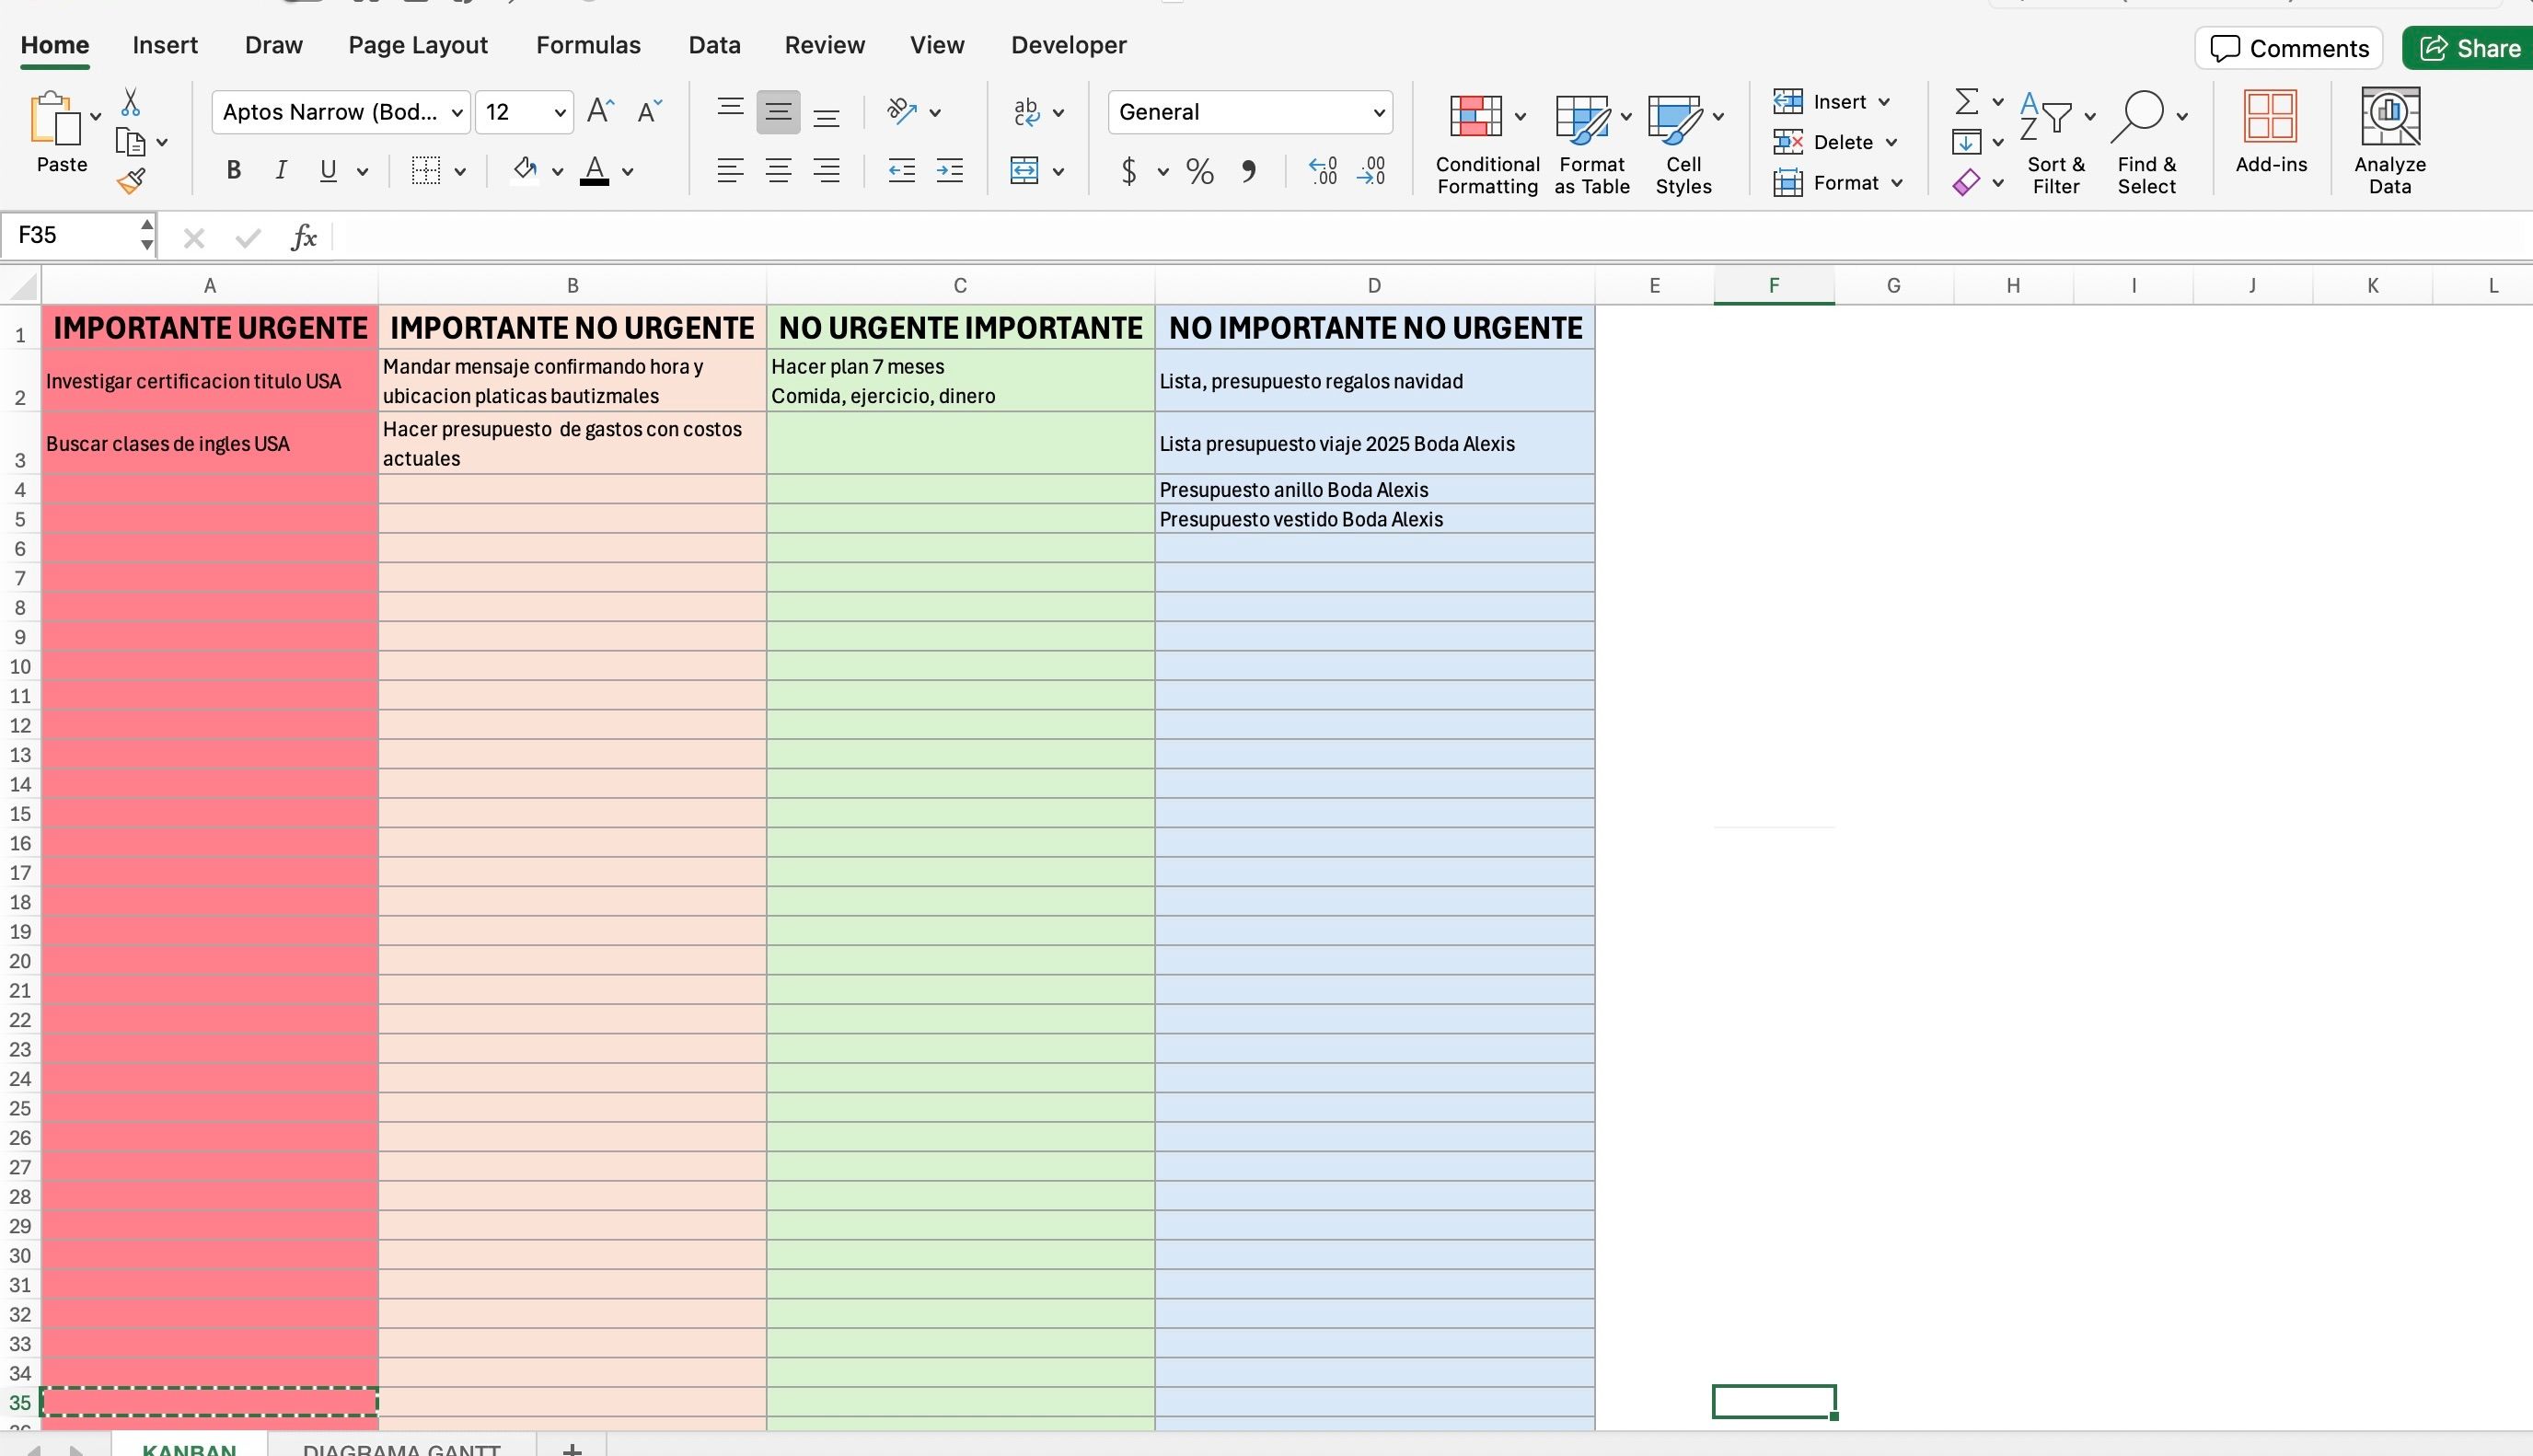This screenshot has width=2533, height=1456.
Task: Select column D header
Action: tap(1374, 286)
